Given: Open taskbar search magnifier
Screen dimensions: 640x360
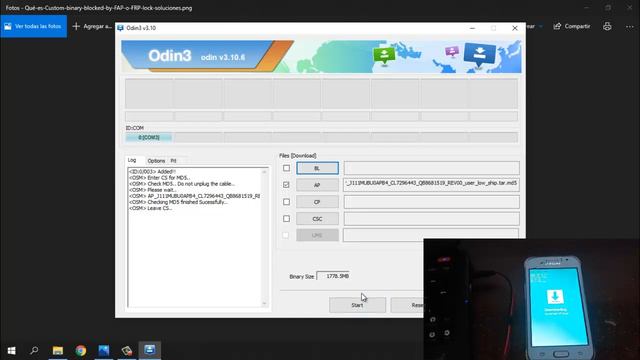Looking at the screenshot, I should pos(34,350).
